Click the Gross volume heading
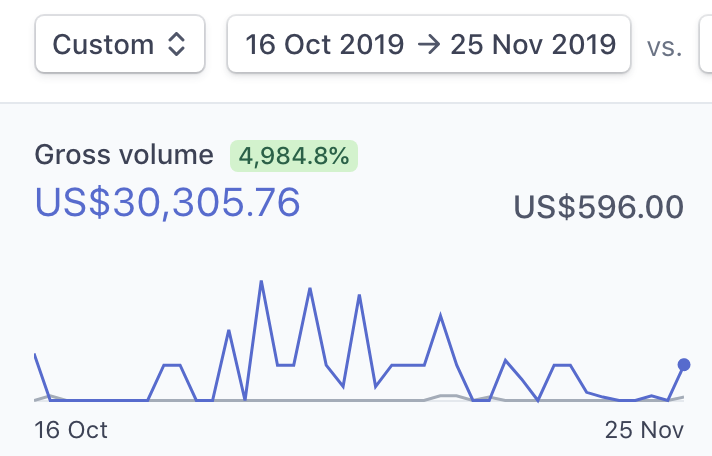The height and width of the screenshot is (456, 712). (124, 155)
